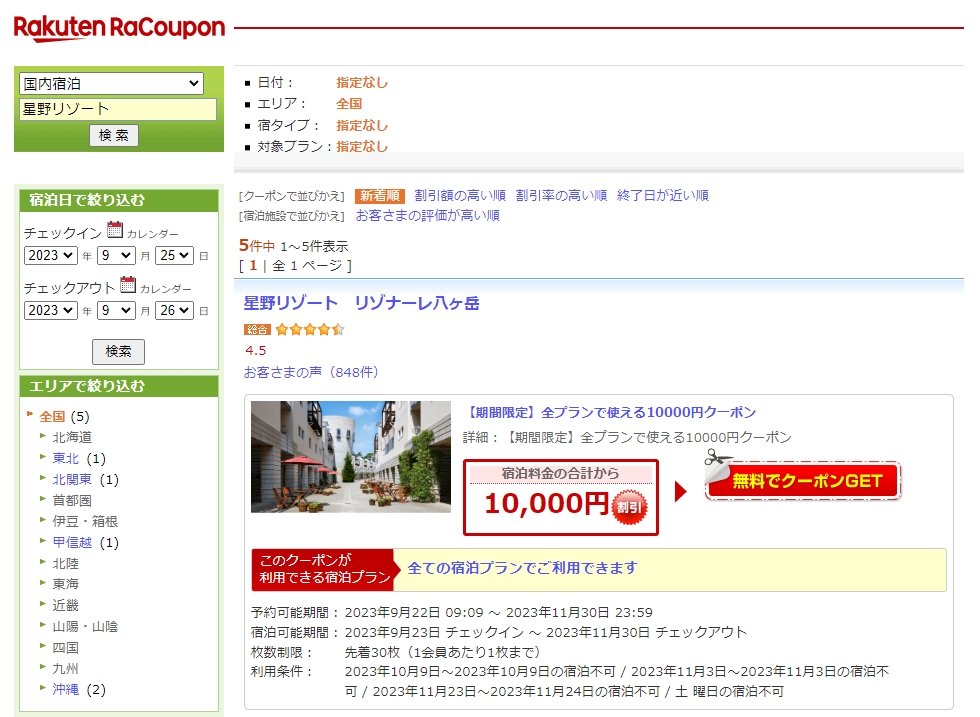Click the 宿タイプ filter value 指定なし
Viewport: 980px width, 717px height.
point(362,125)
